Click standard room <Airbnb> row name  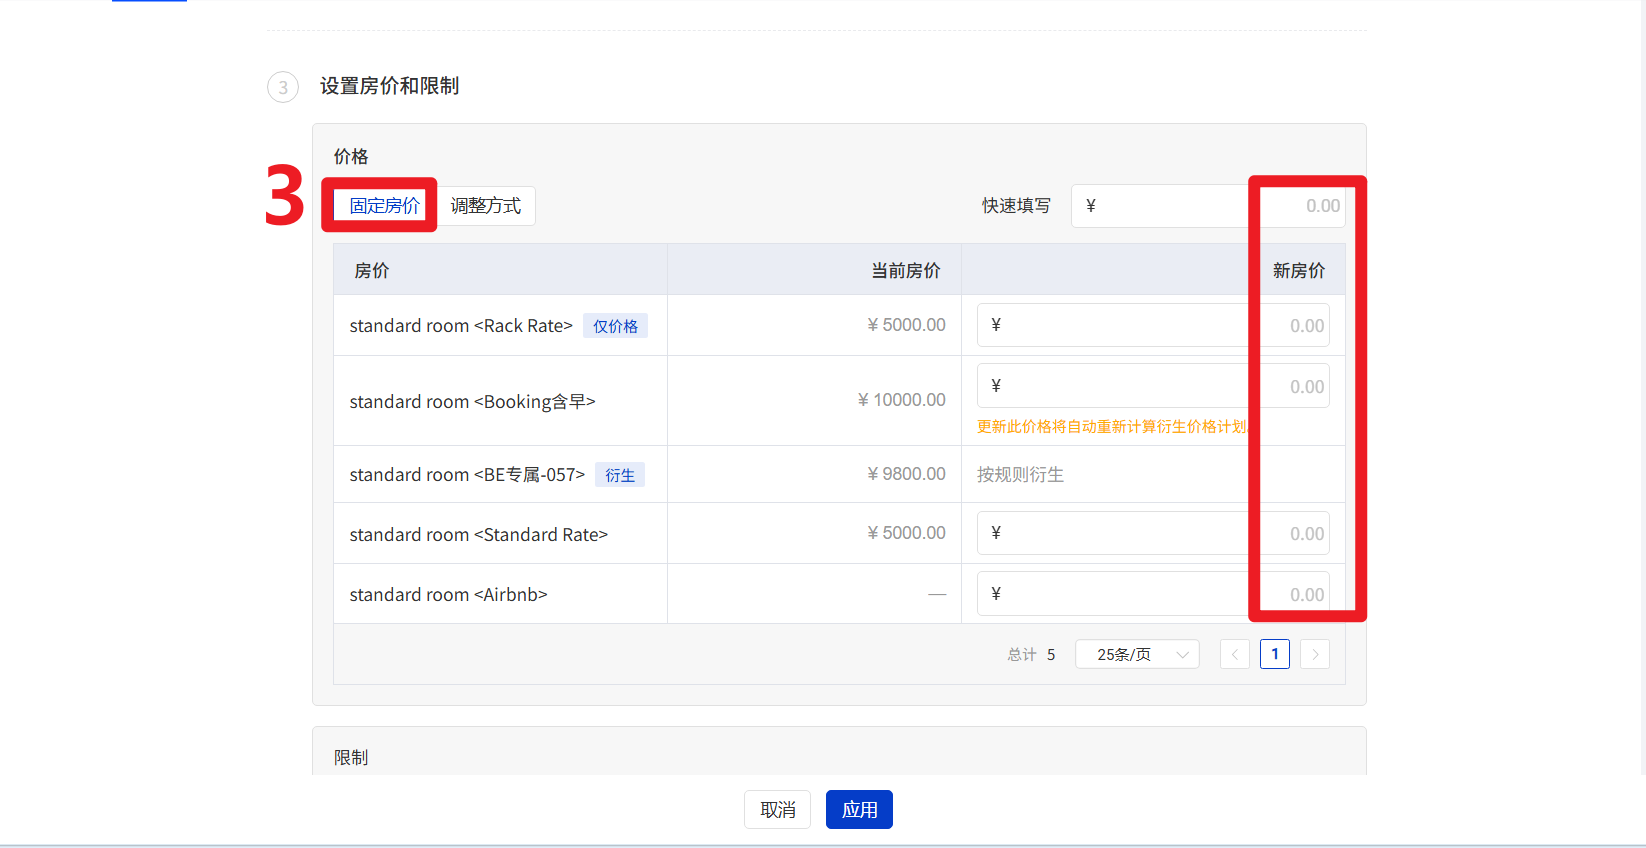[448, 595]
